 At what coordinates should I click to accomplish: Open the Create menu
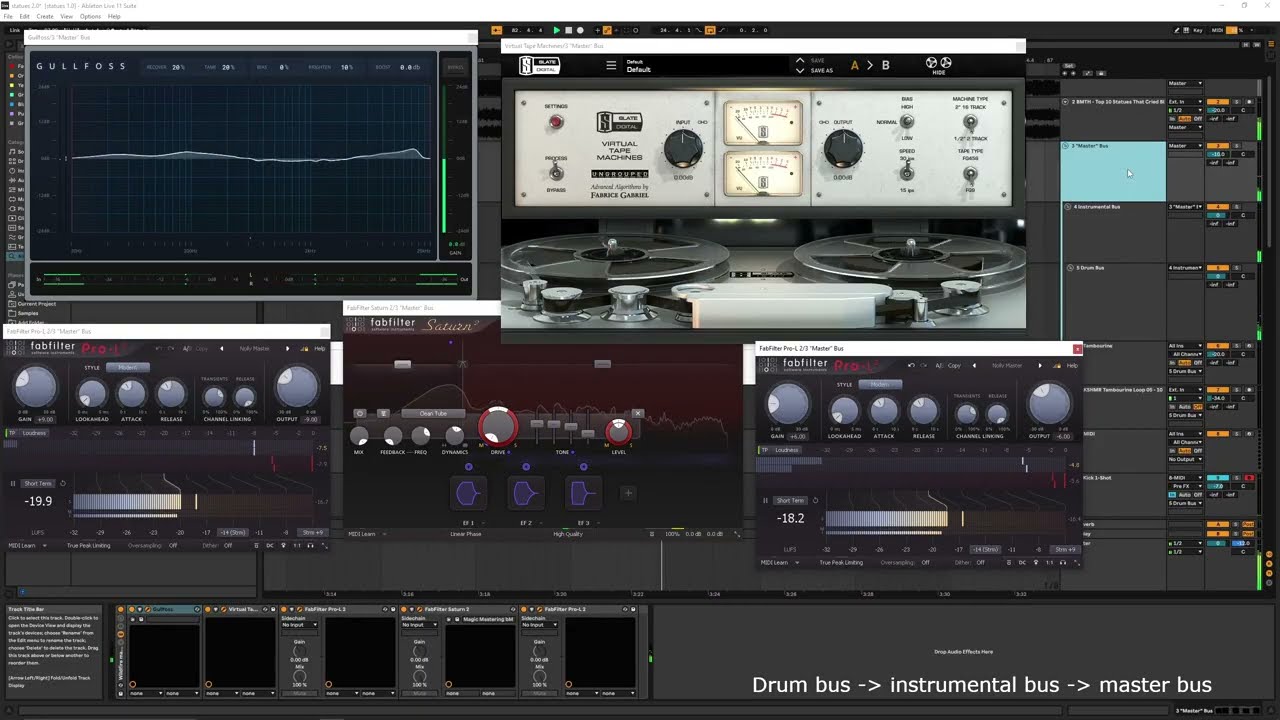pyautogui.click(x=45, y=17)
